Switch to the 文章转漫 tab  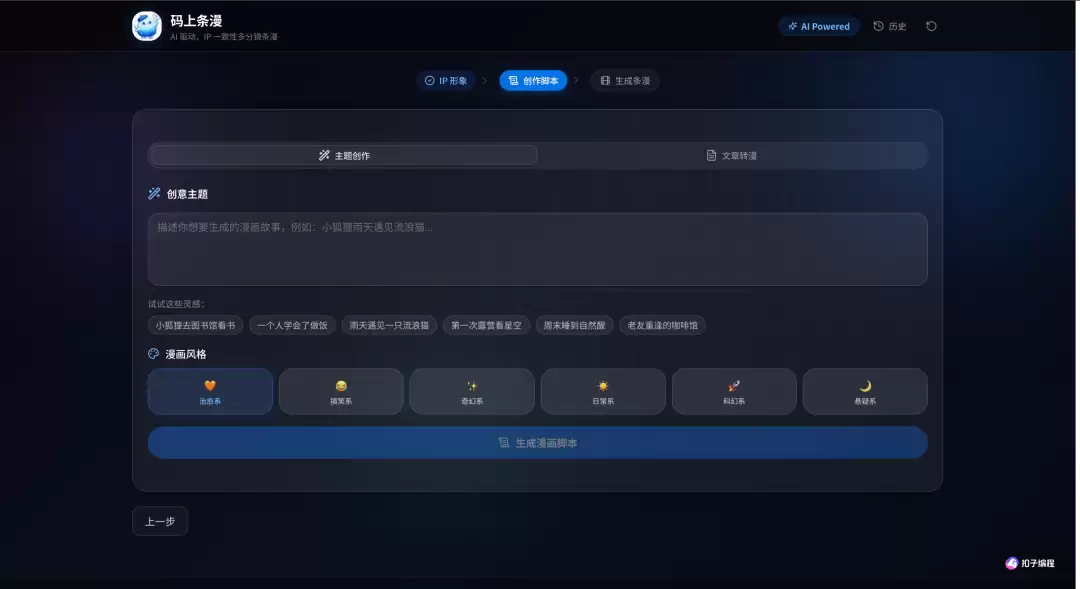(732, 156)
